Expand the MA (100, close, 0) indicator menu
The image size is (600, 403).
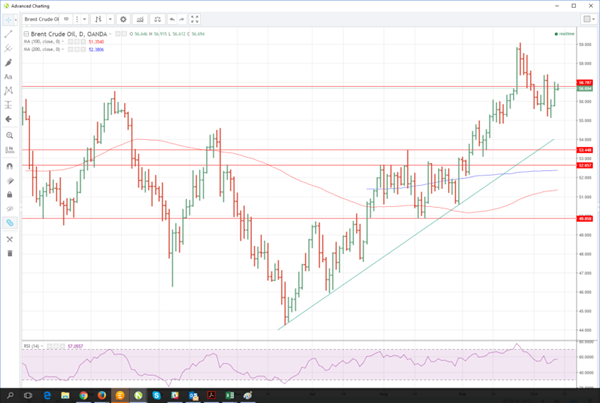click(x=63, y=41)
